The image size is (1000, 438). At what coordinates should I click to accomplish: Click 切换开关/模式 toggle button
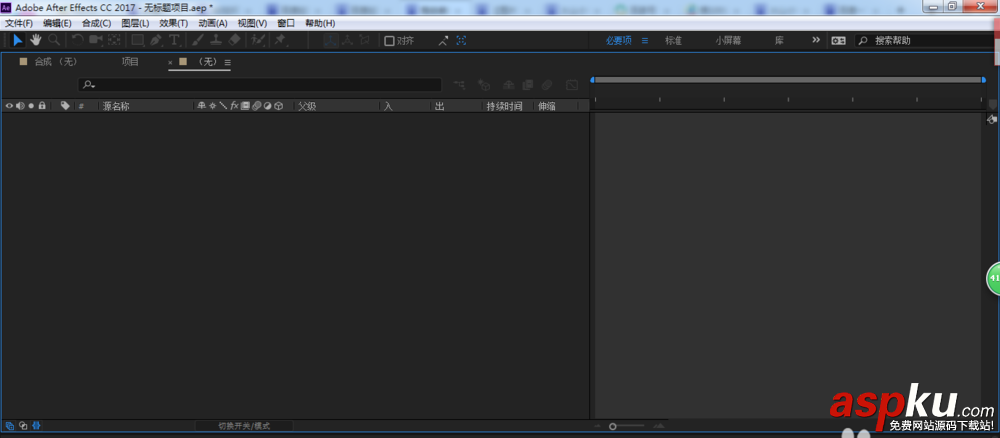[x=244, y=426]
